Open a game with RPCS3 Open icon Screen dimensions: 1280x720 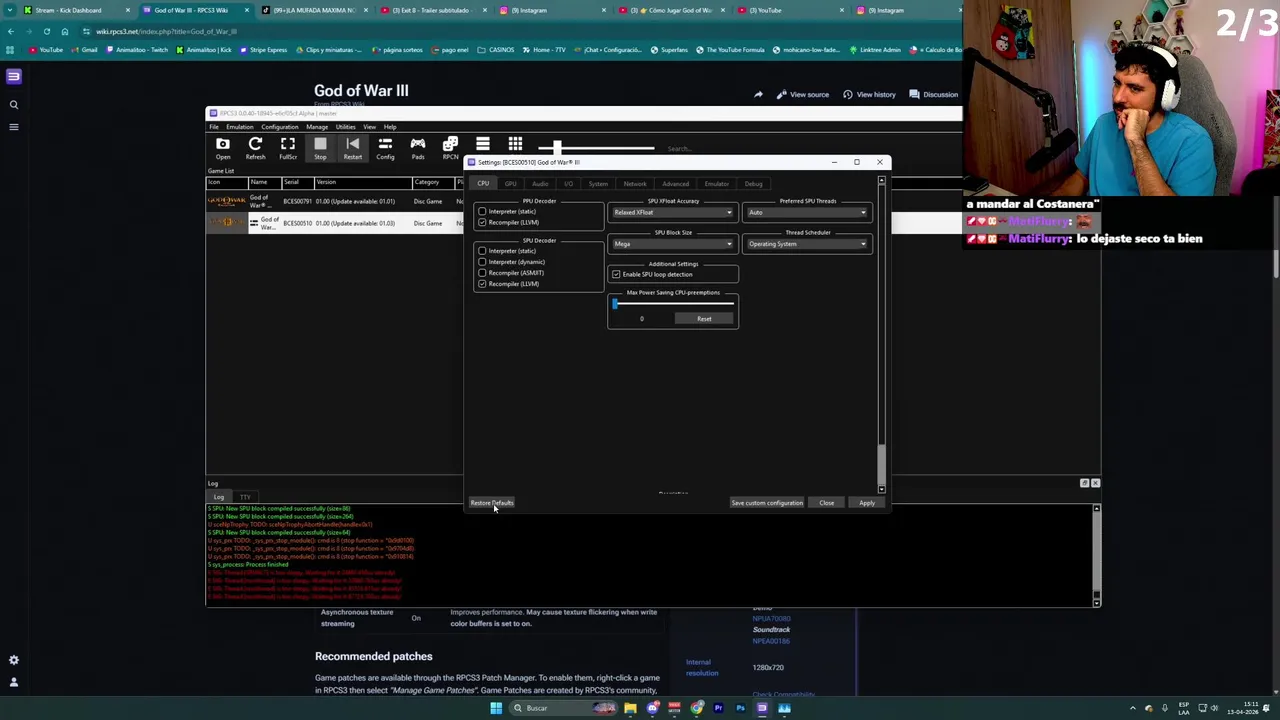[x=223, y=148]
